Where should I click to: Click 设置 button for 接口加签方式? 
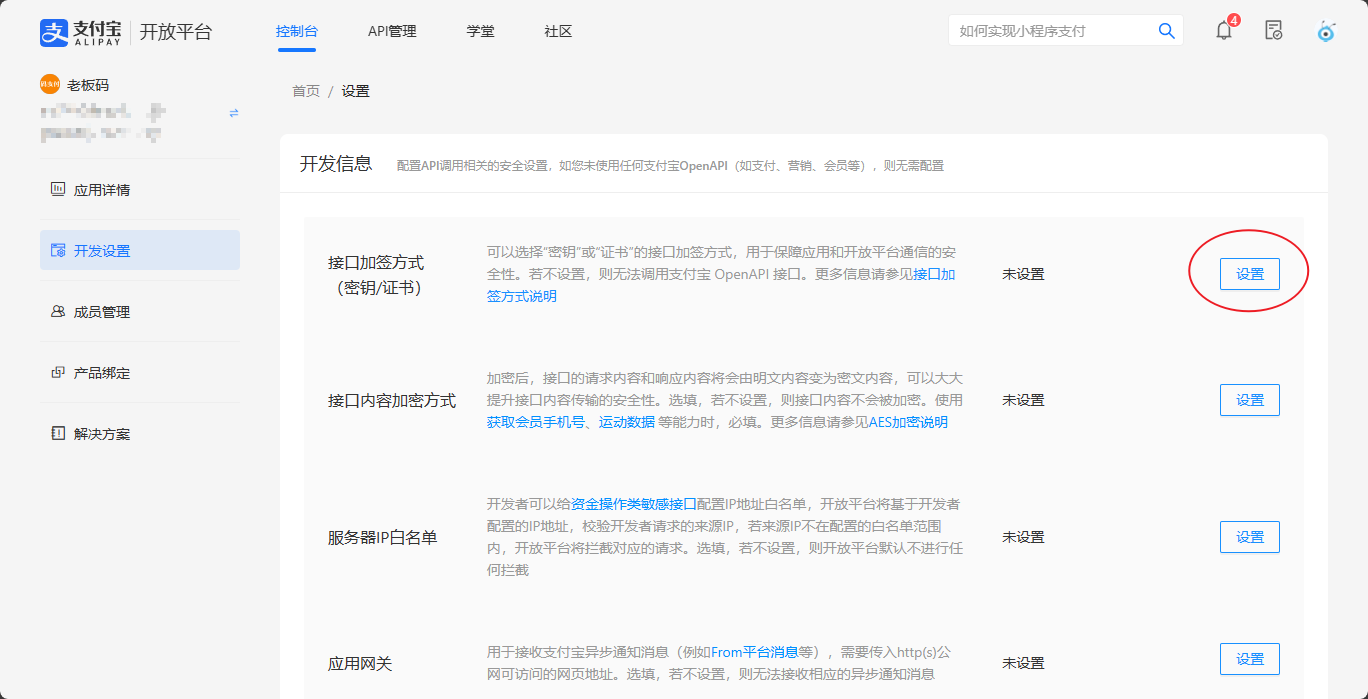[x=1249, y=274]
